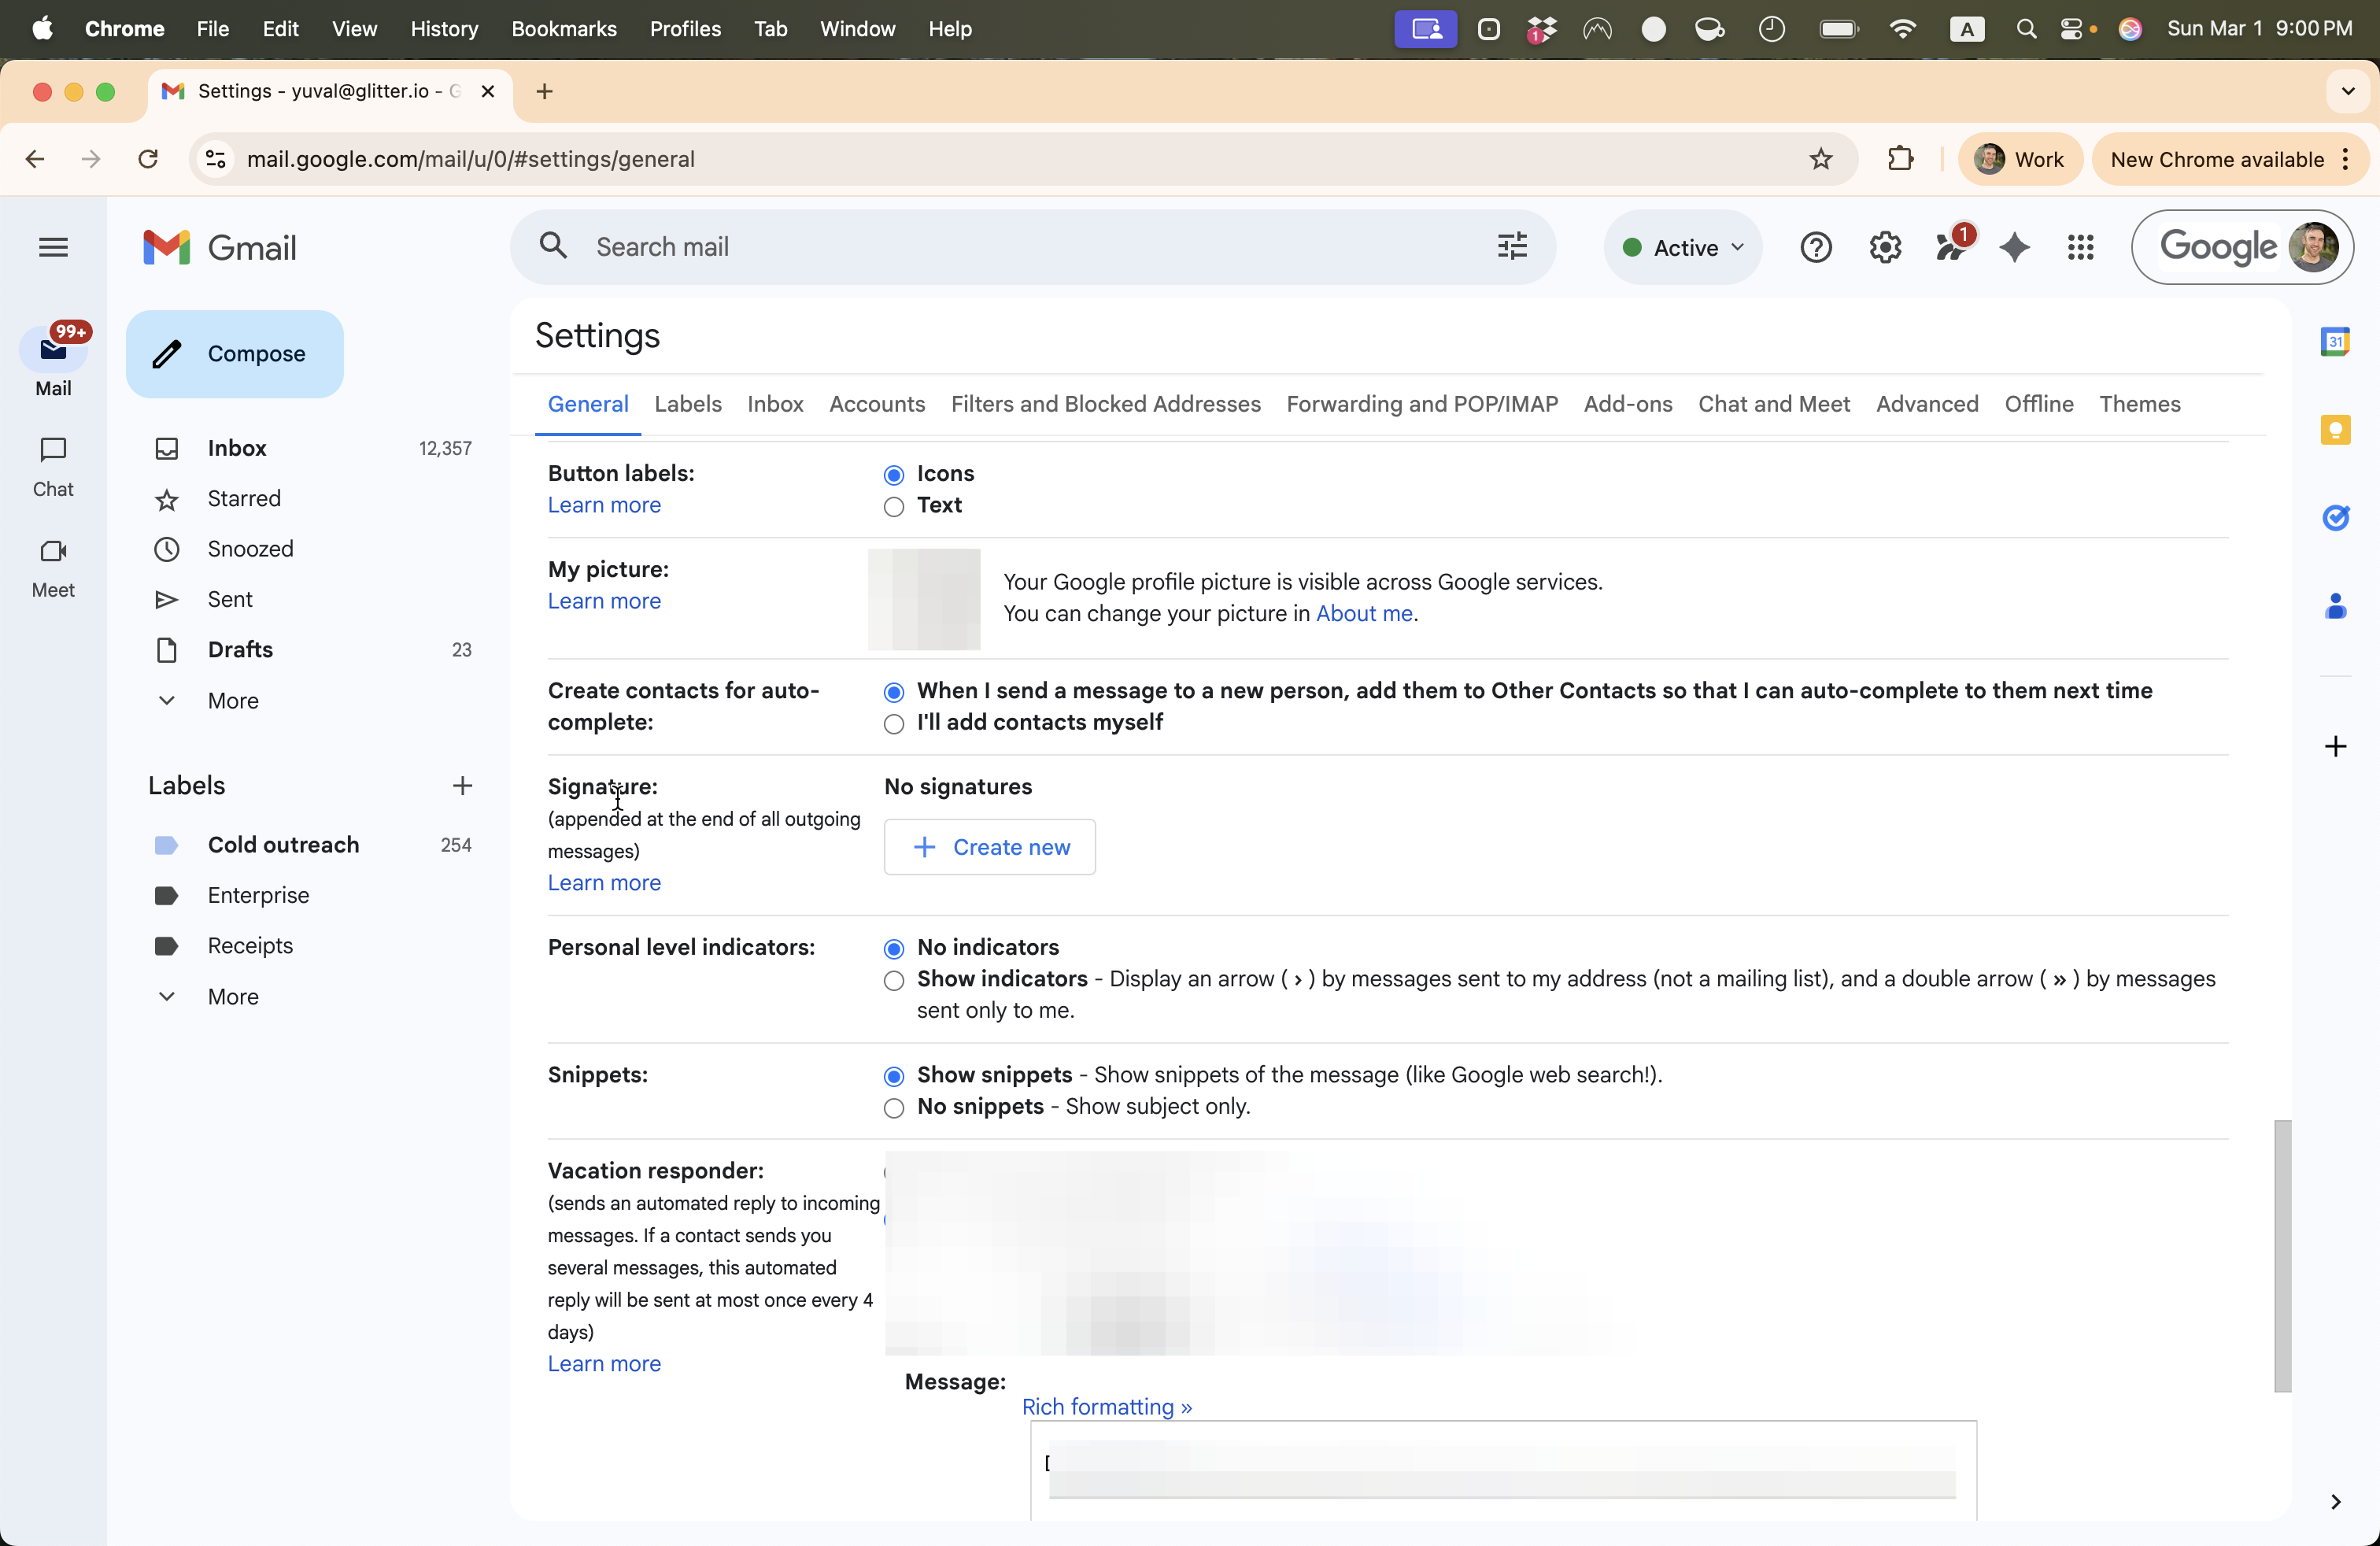Open the Active status dropdown

pyautogui.click(x=1683, y=247)
